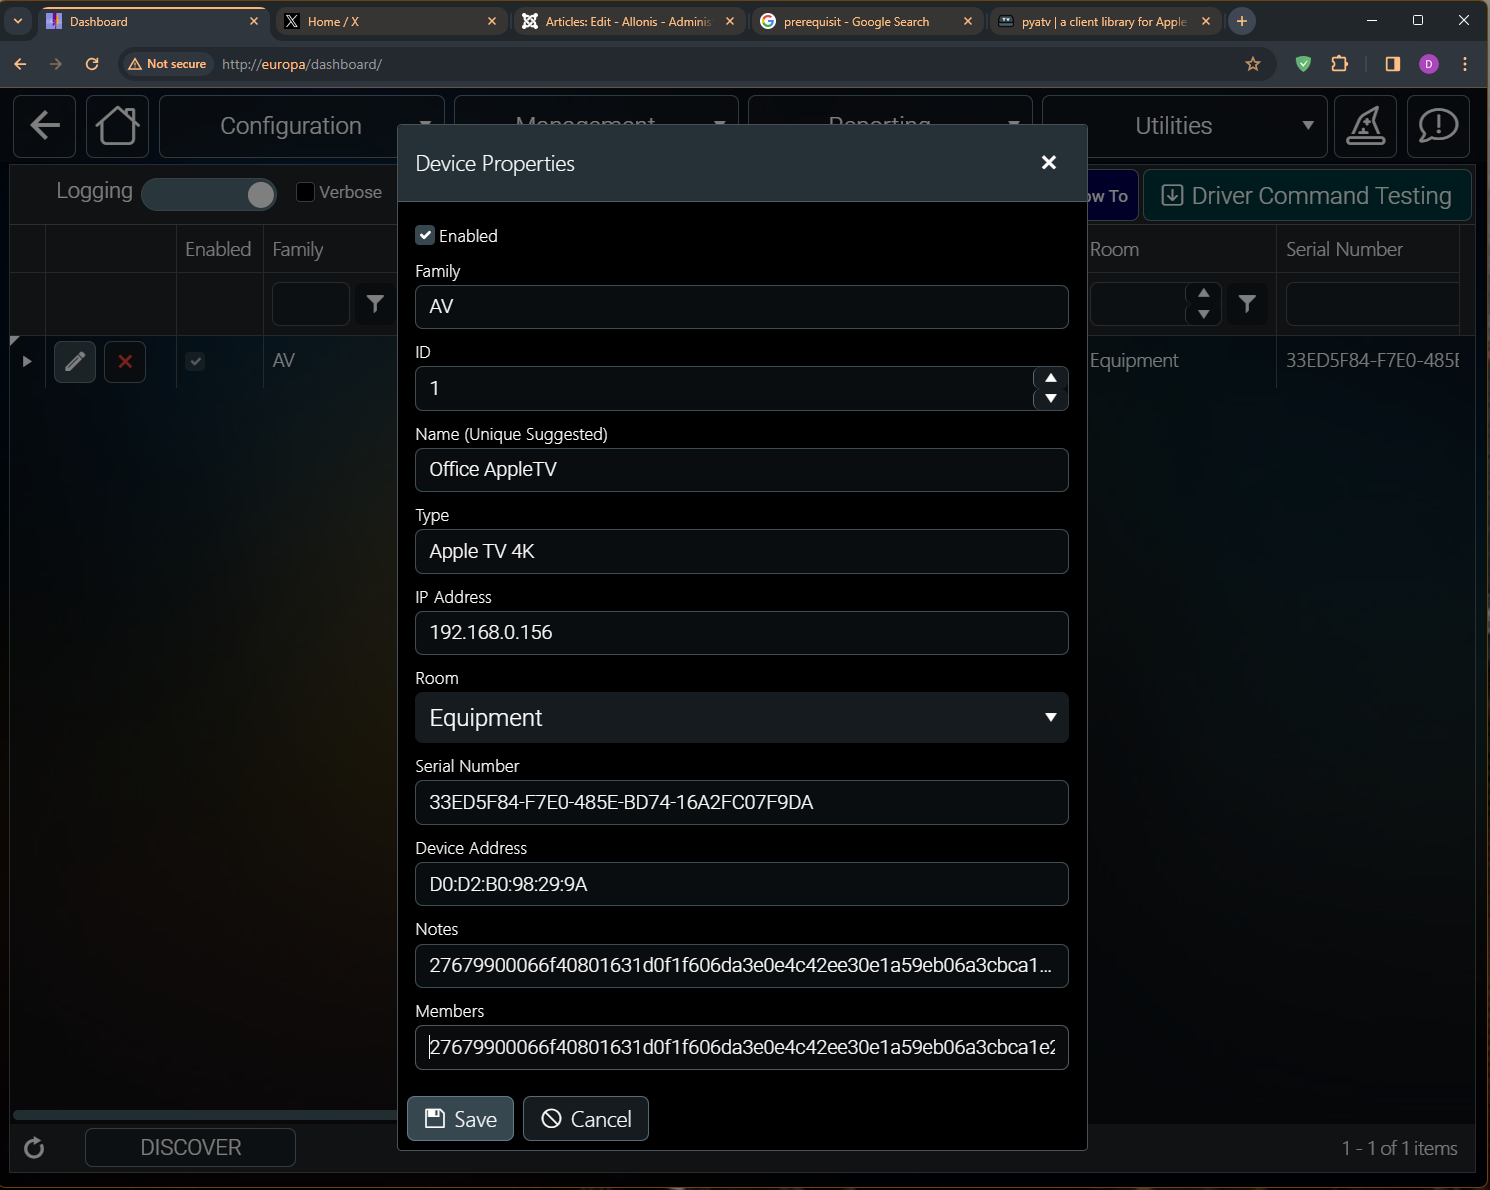Toggle the browser side panel icon

(1392, 64)
